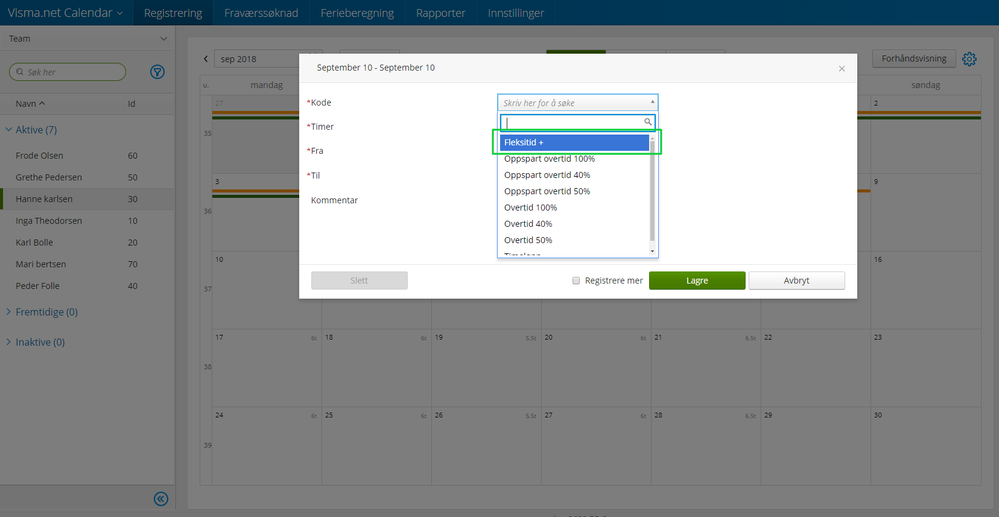Select Overtid 50% option
Viewport: 999px width, 517px height.
574,240
